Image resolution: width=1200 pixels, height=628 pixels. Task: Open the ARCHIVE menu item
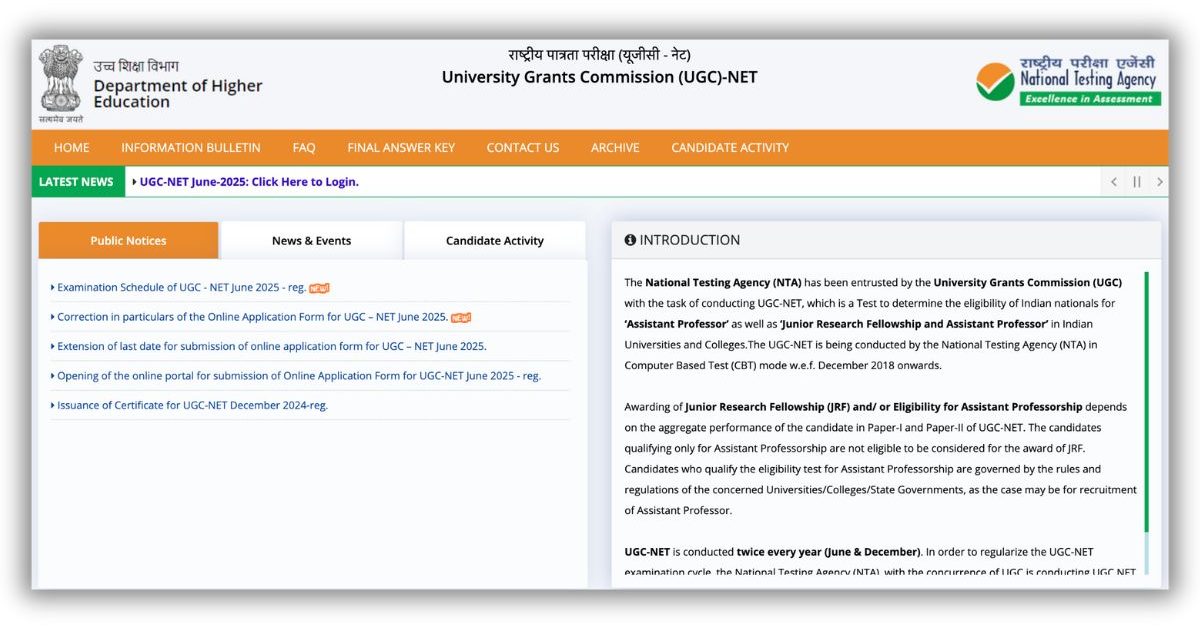615,147
